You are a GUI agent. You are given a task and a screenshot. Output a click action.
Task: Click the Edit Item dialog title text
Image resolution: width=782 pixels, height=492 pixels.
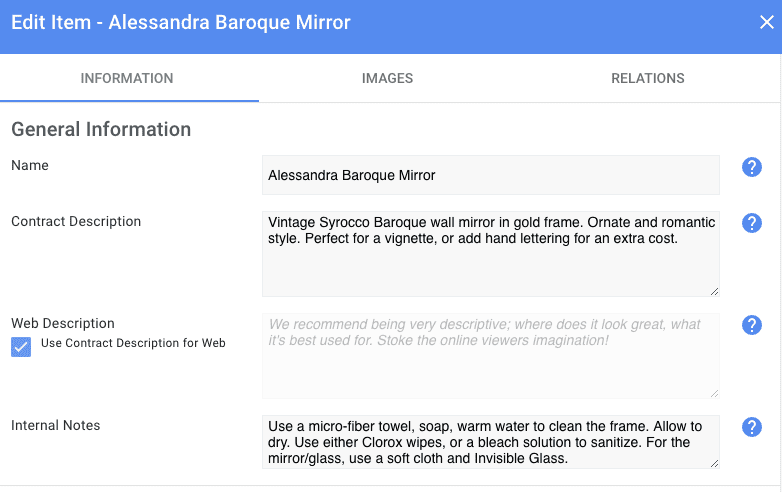coord(181,22)
